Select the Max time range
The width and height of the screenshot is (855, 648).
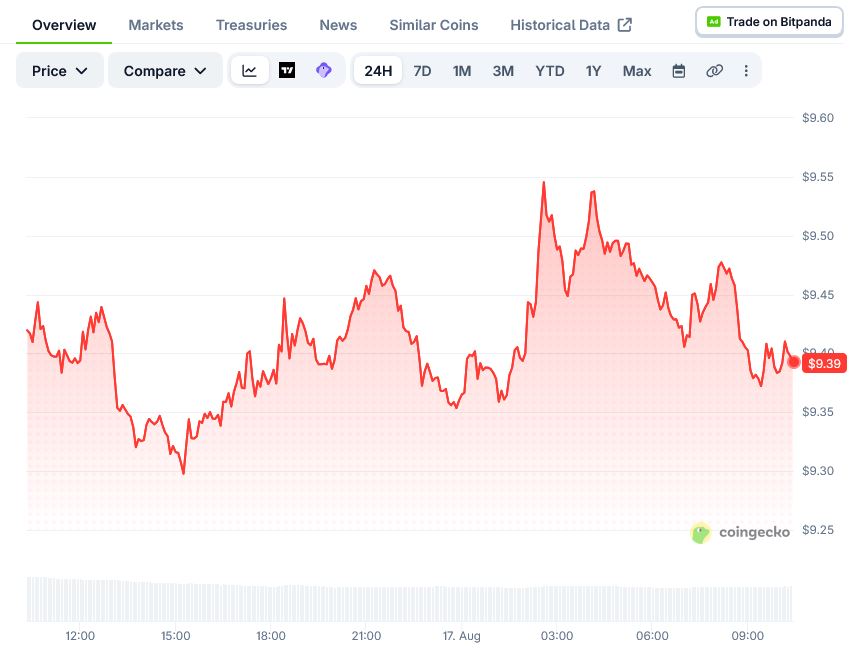click(637, 71)
